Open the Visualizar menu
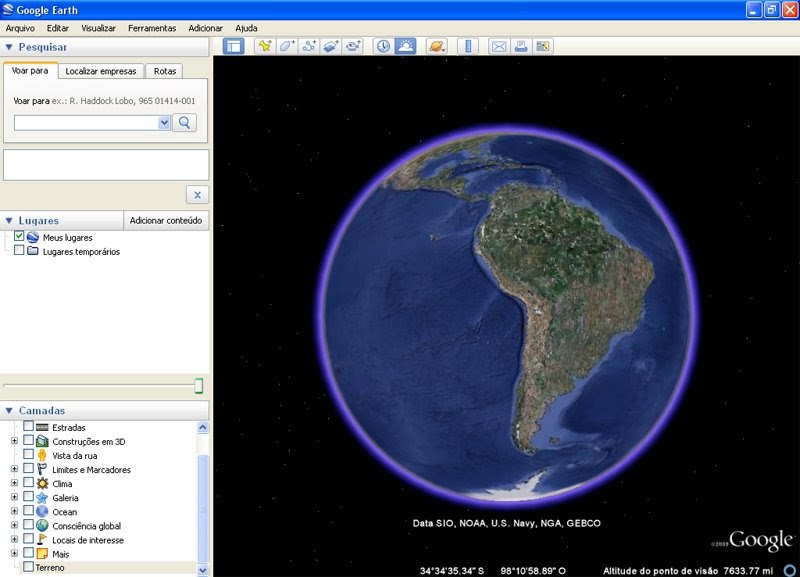Screen dimensions: 800x577 [x=98, y=28]
